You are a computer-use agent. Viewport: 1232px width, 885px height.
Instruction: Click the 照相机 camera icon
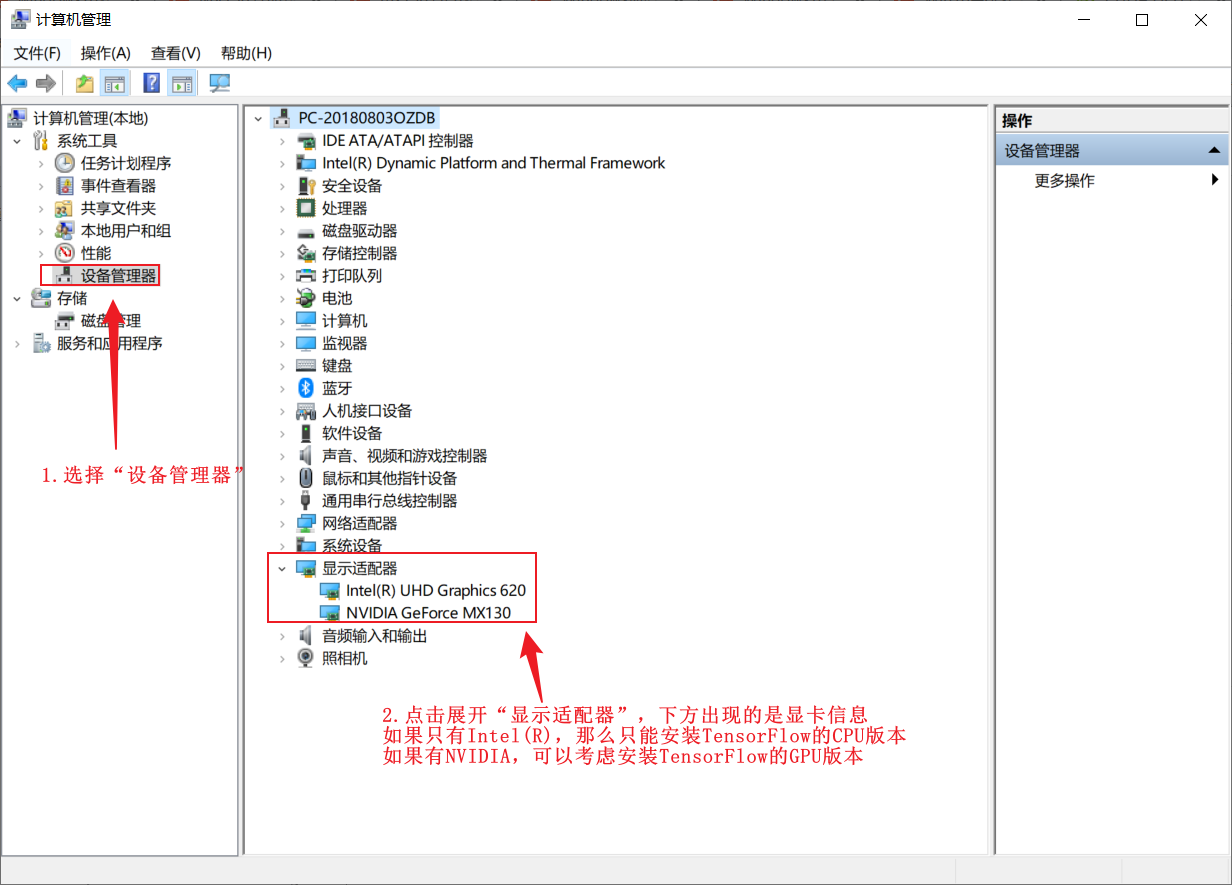[x=306, y=658]
